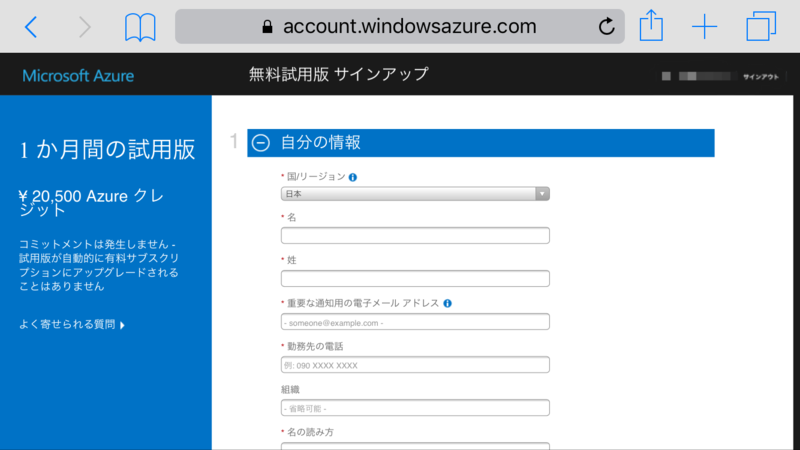This screenshot has width=800, height=450.
Task: Click the info icon beside 国/リージョン
Action: [353, 177]
